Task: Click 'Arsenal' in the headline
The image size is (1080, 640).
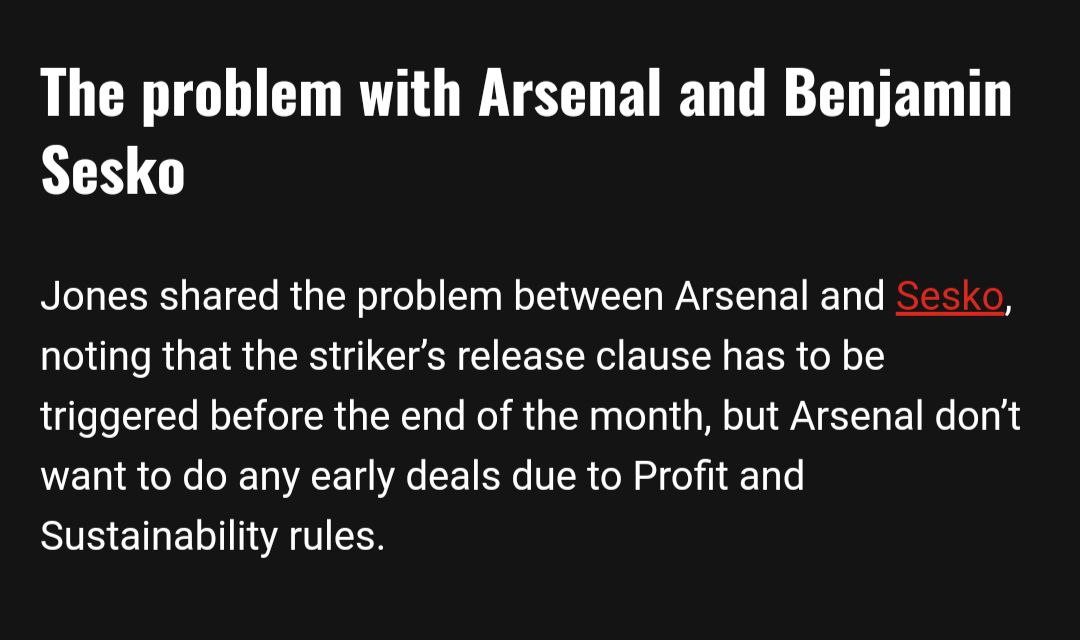Action: (569, 95)
